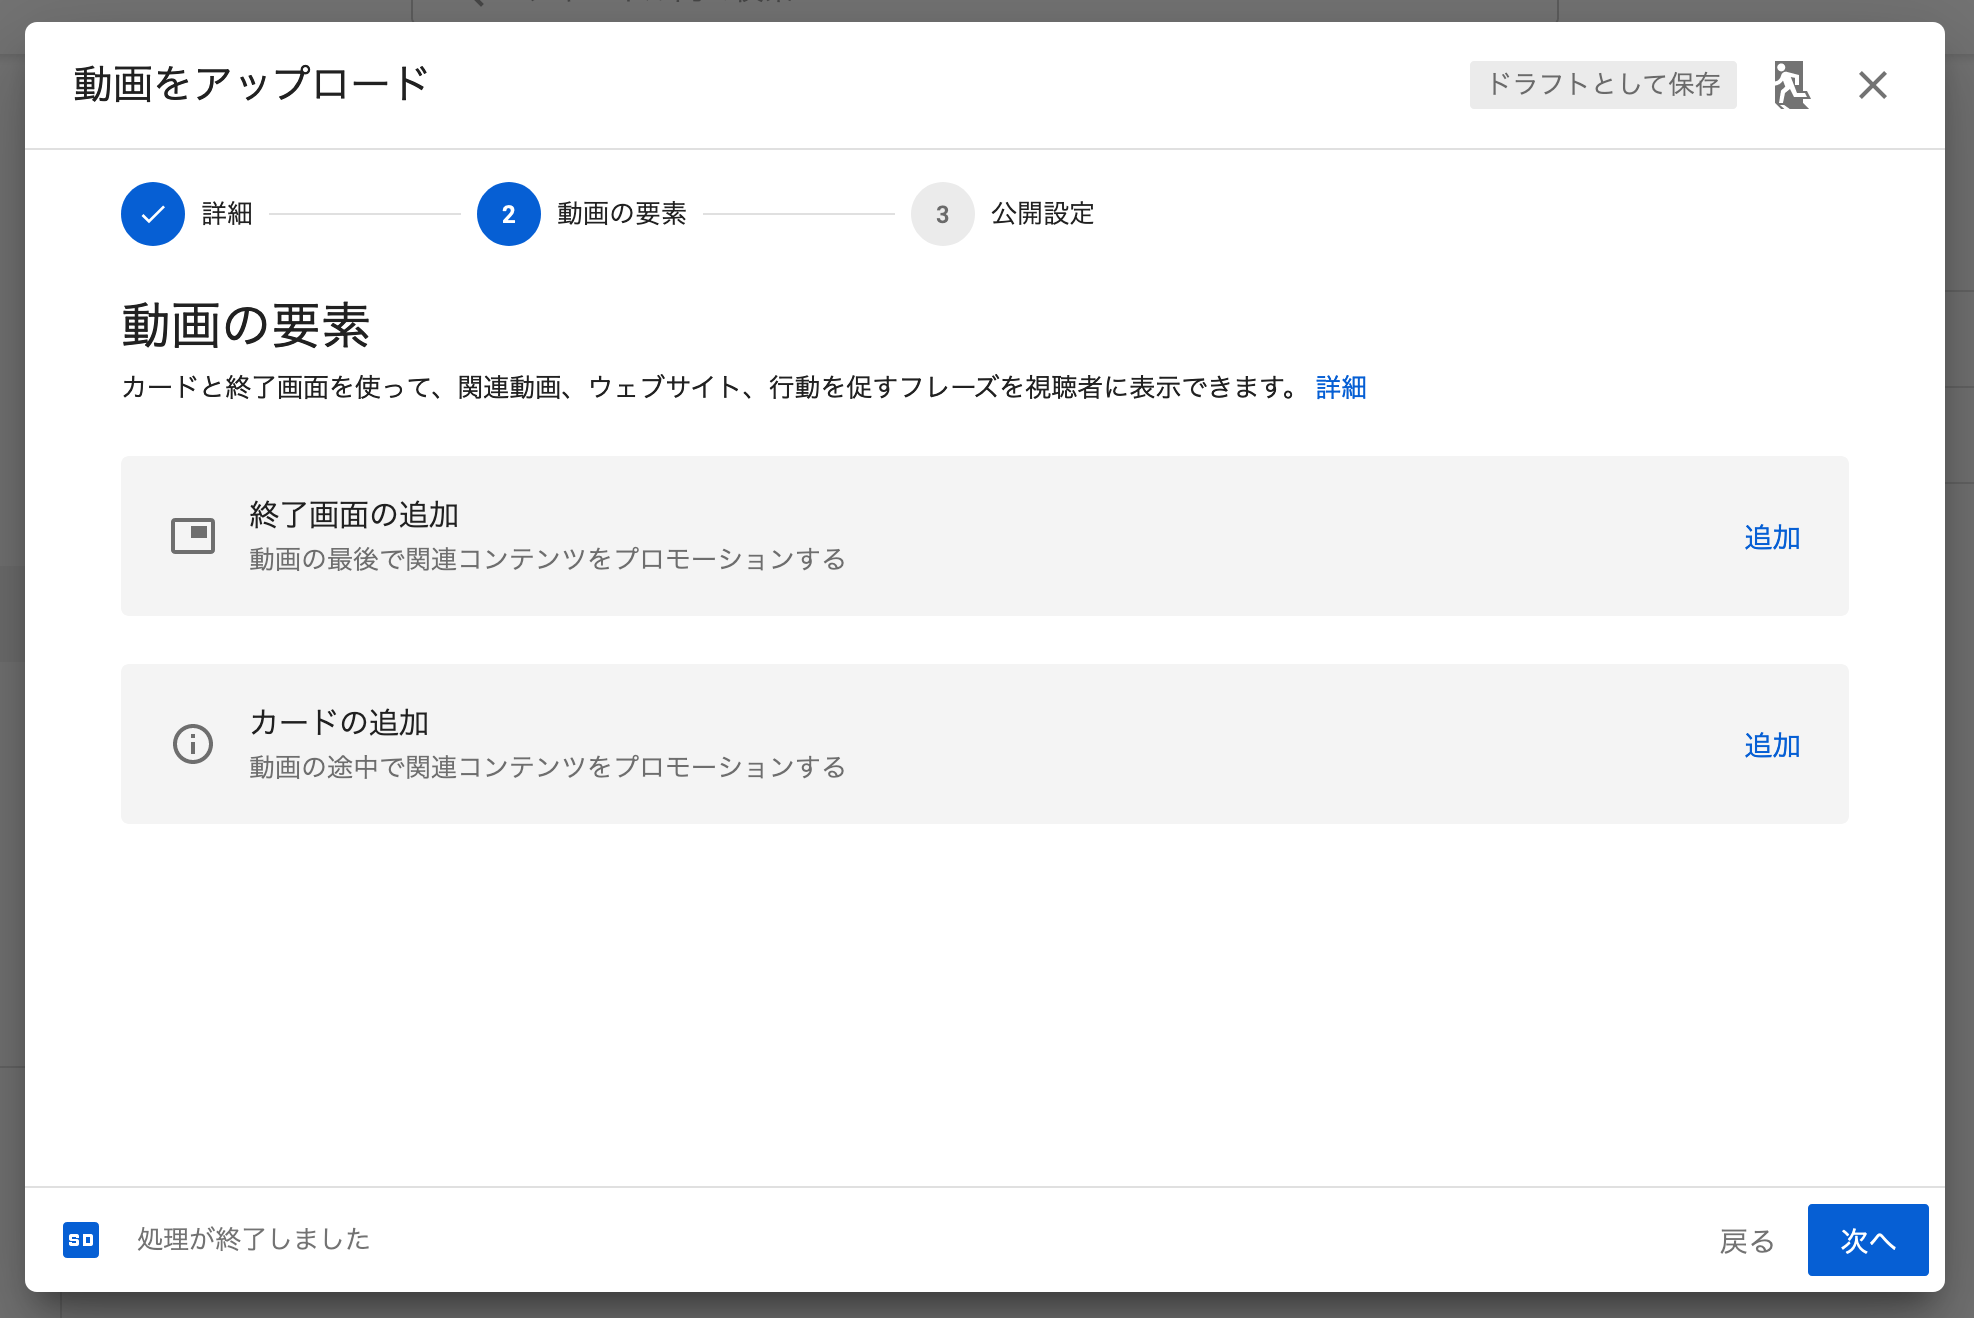Save the video via ドラフトとして保存
Image resolution: width=1974 pixels, height=1318 pixels.
[x=1602, y=85]
